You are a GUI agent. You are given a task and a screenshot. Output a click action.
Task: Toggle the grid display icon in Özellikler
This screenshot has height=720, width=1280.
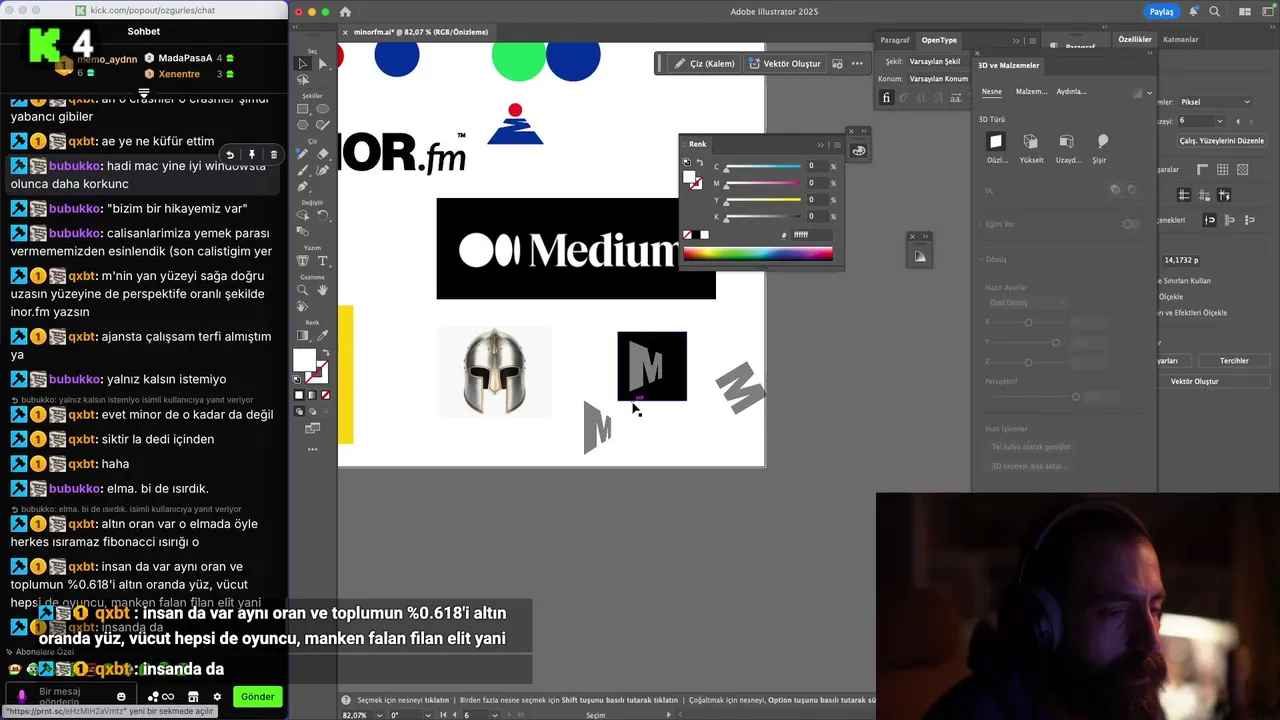[x=1223, y=170]
